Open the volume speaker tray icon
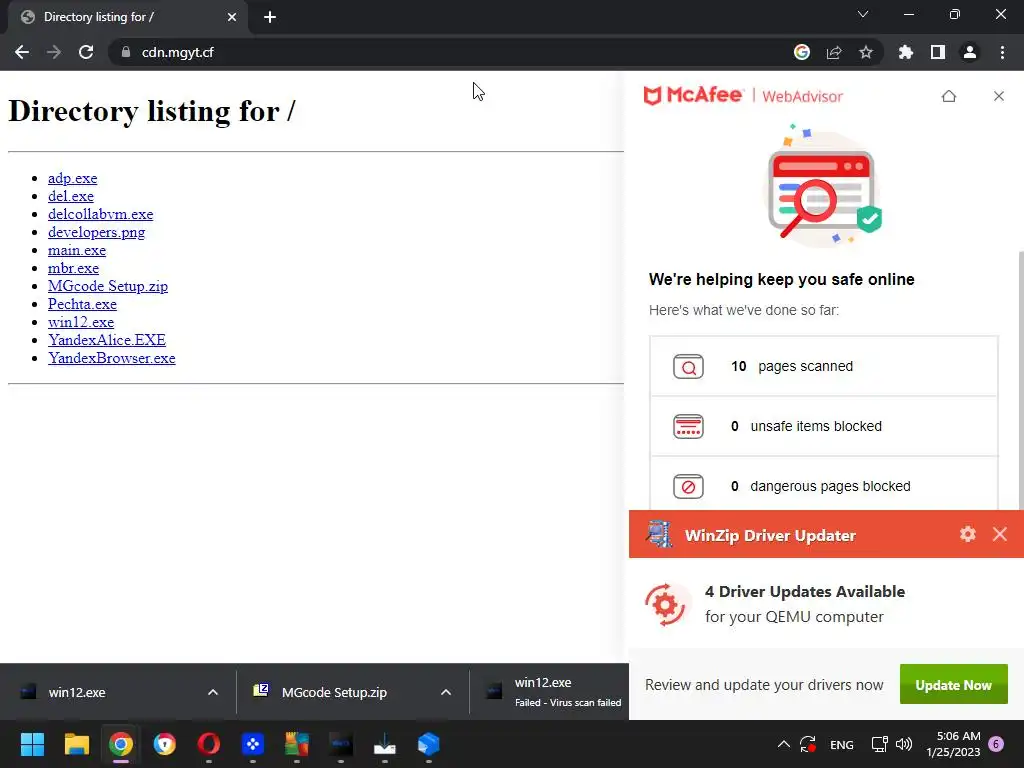 [904, 744]
